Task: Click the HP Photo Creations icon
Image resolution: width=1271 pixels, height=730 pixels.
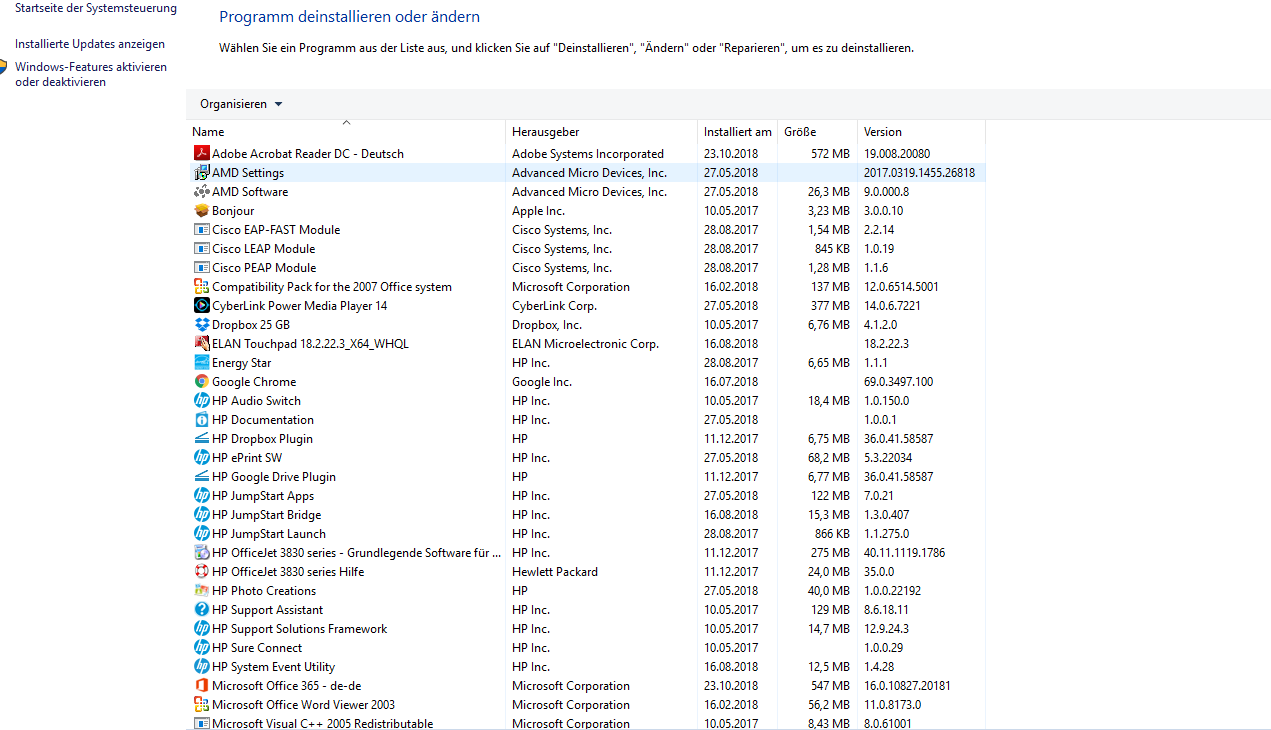Action: [x=201, y=591]
